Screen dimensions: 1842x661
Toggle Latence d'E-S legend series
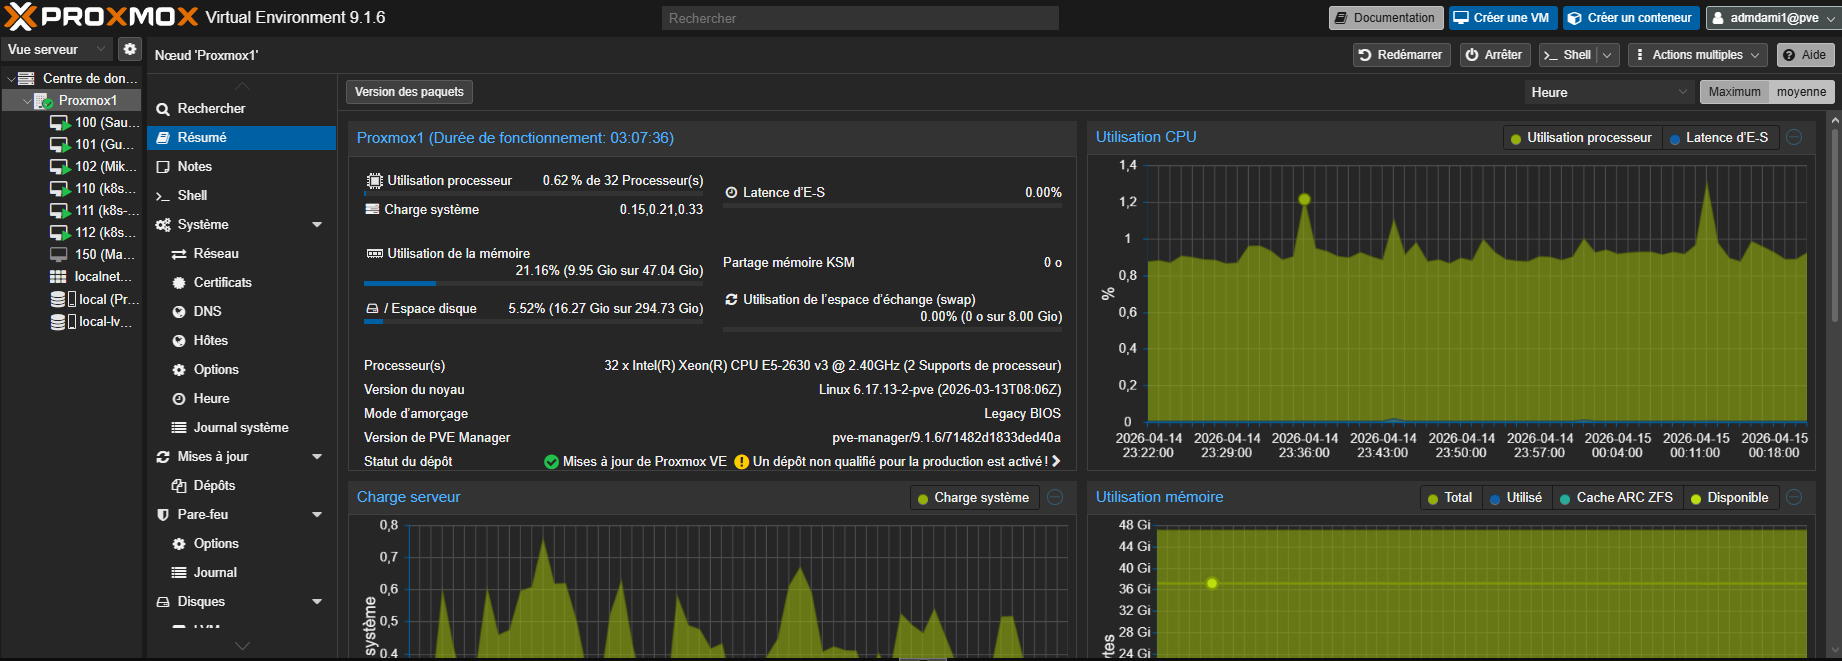[x=1719, y=138]
